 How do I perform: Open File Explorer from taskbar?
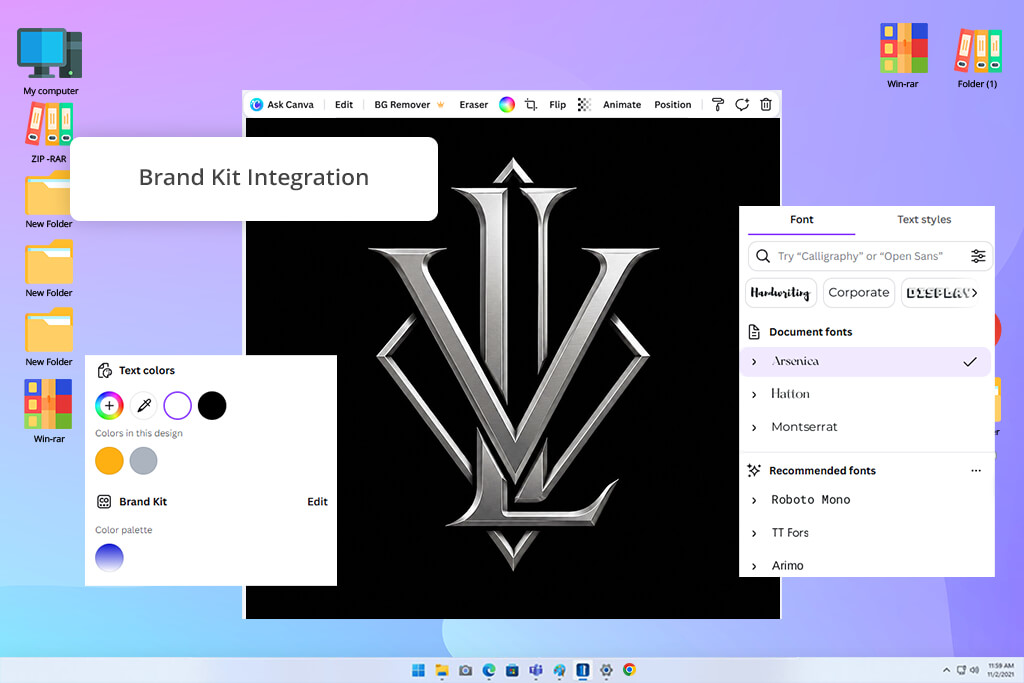[442, 671]
